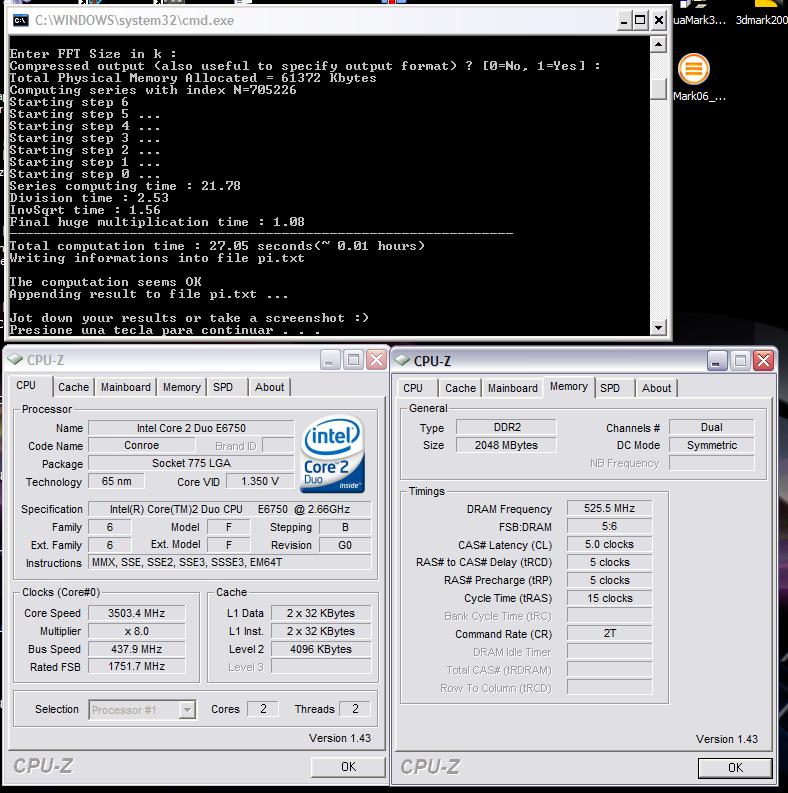Click the memory Type value DDR2

pos(506,427)
